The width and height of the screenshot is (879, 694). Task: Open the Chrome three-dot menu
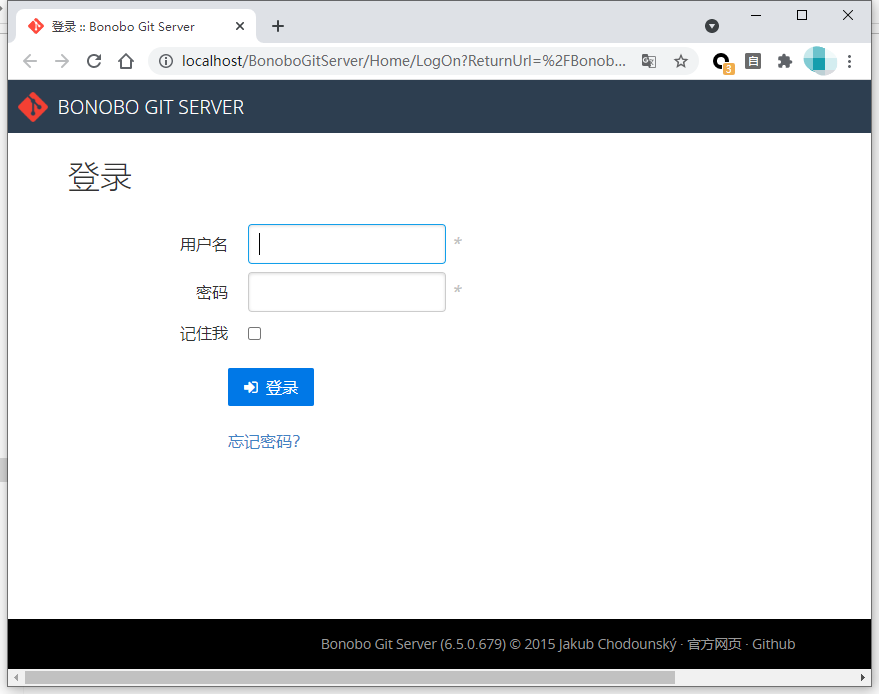click(x=850, y=61)
